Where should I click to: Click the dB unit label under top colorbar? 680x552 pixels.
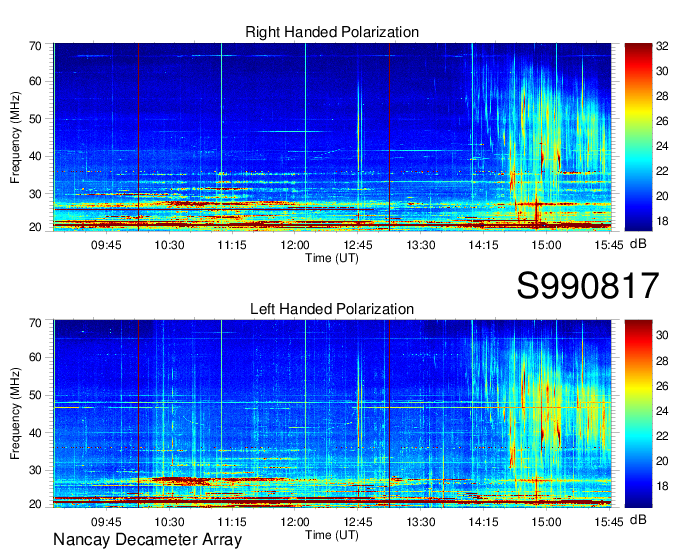(x=638, y=244)
